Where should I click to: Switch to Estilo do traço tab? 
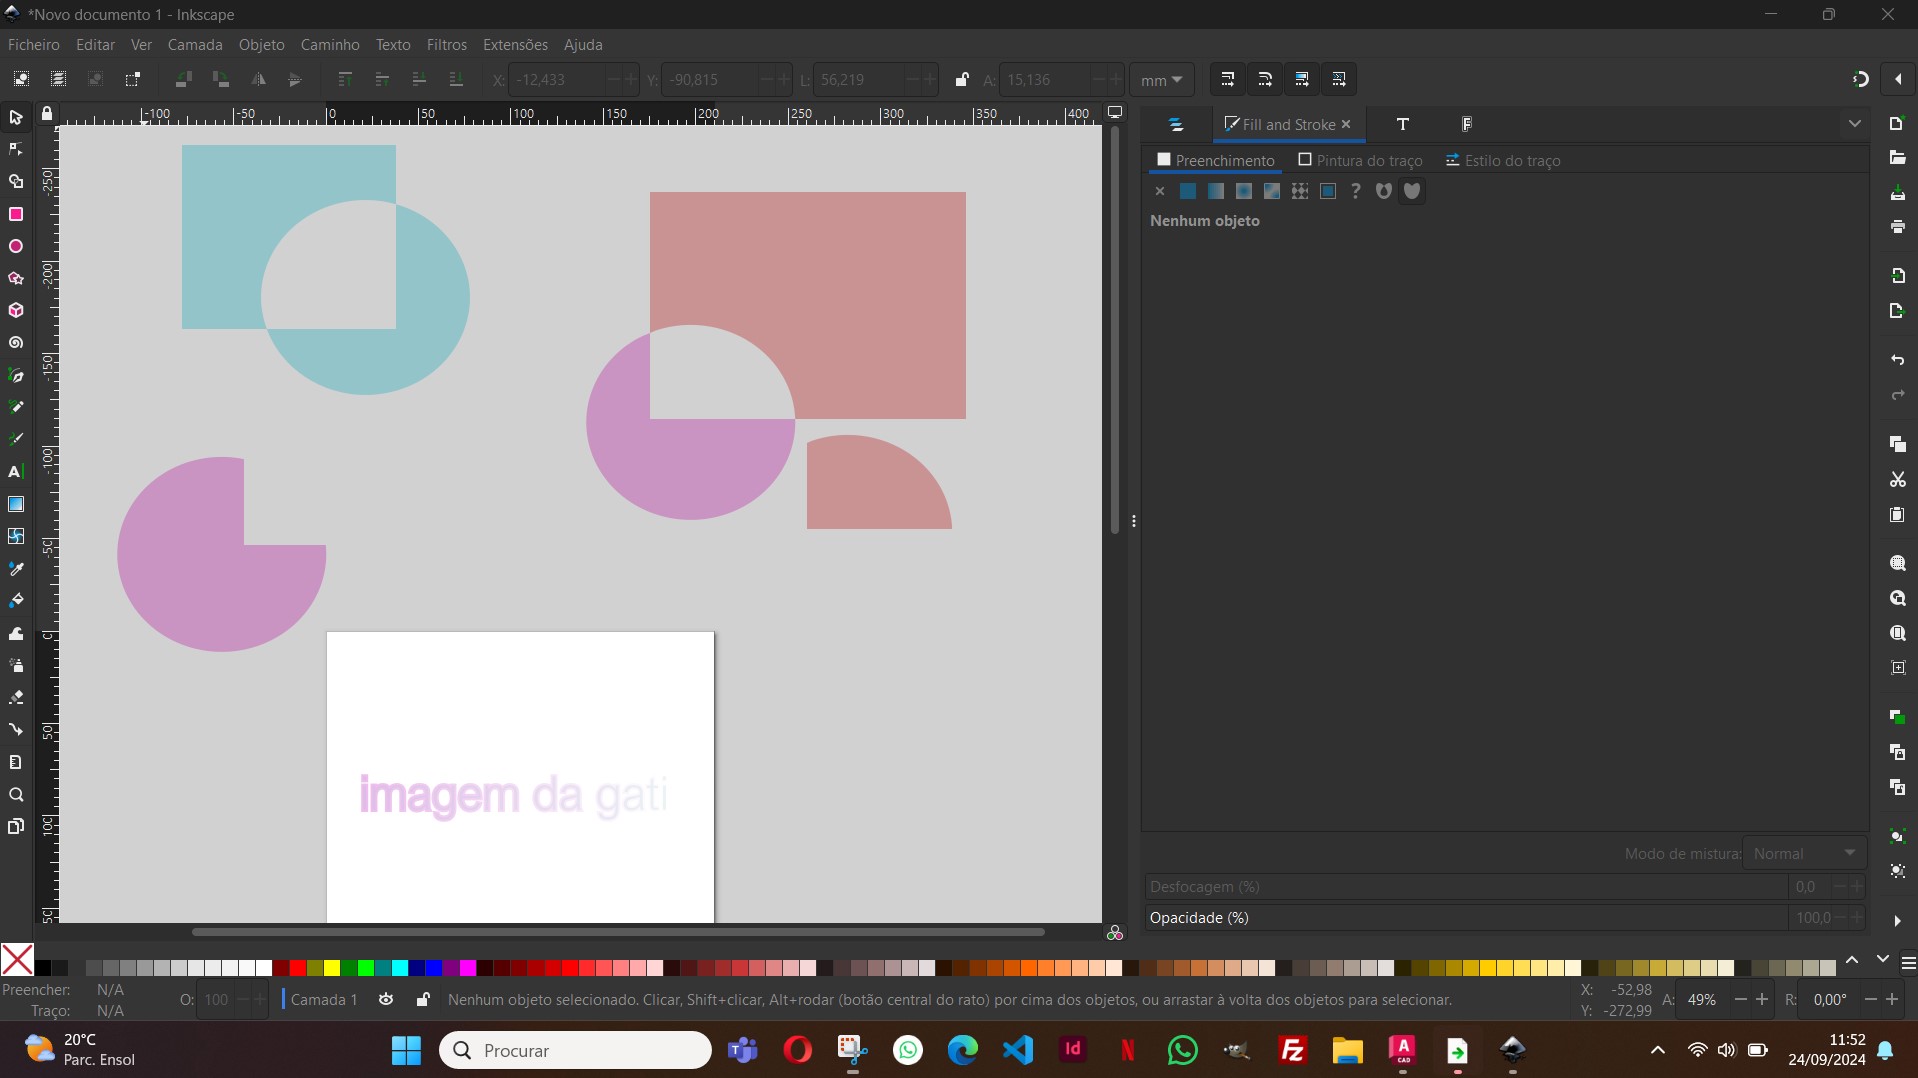[x=1503, y=160]
